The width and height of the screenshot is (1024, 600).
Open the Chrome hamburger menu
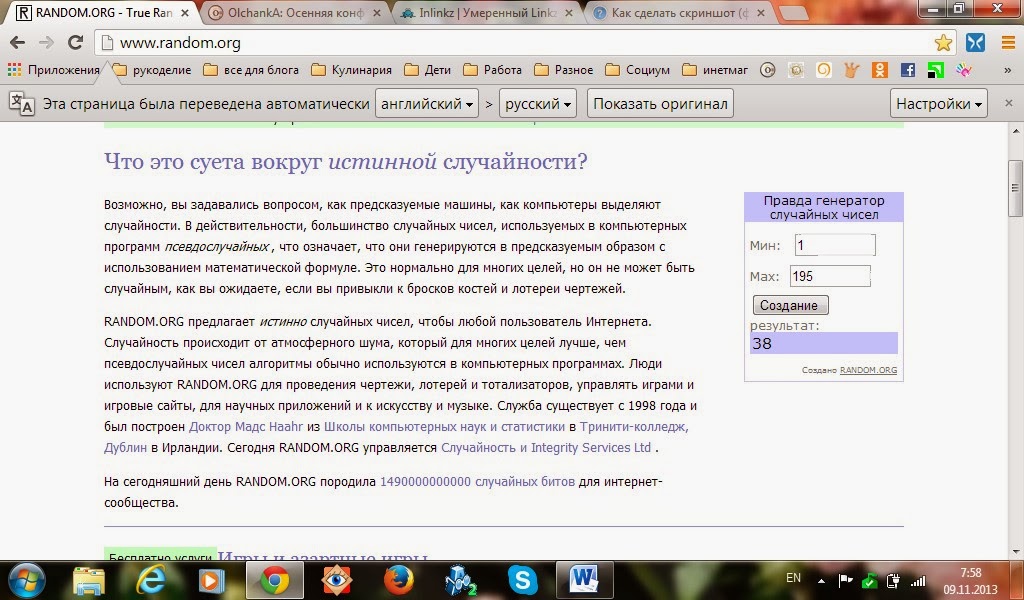click(1008, 43)
